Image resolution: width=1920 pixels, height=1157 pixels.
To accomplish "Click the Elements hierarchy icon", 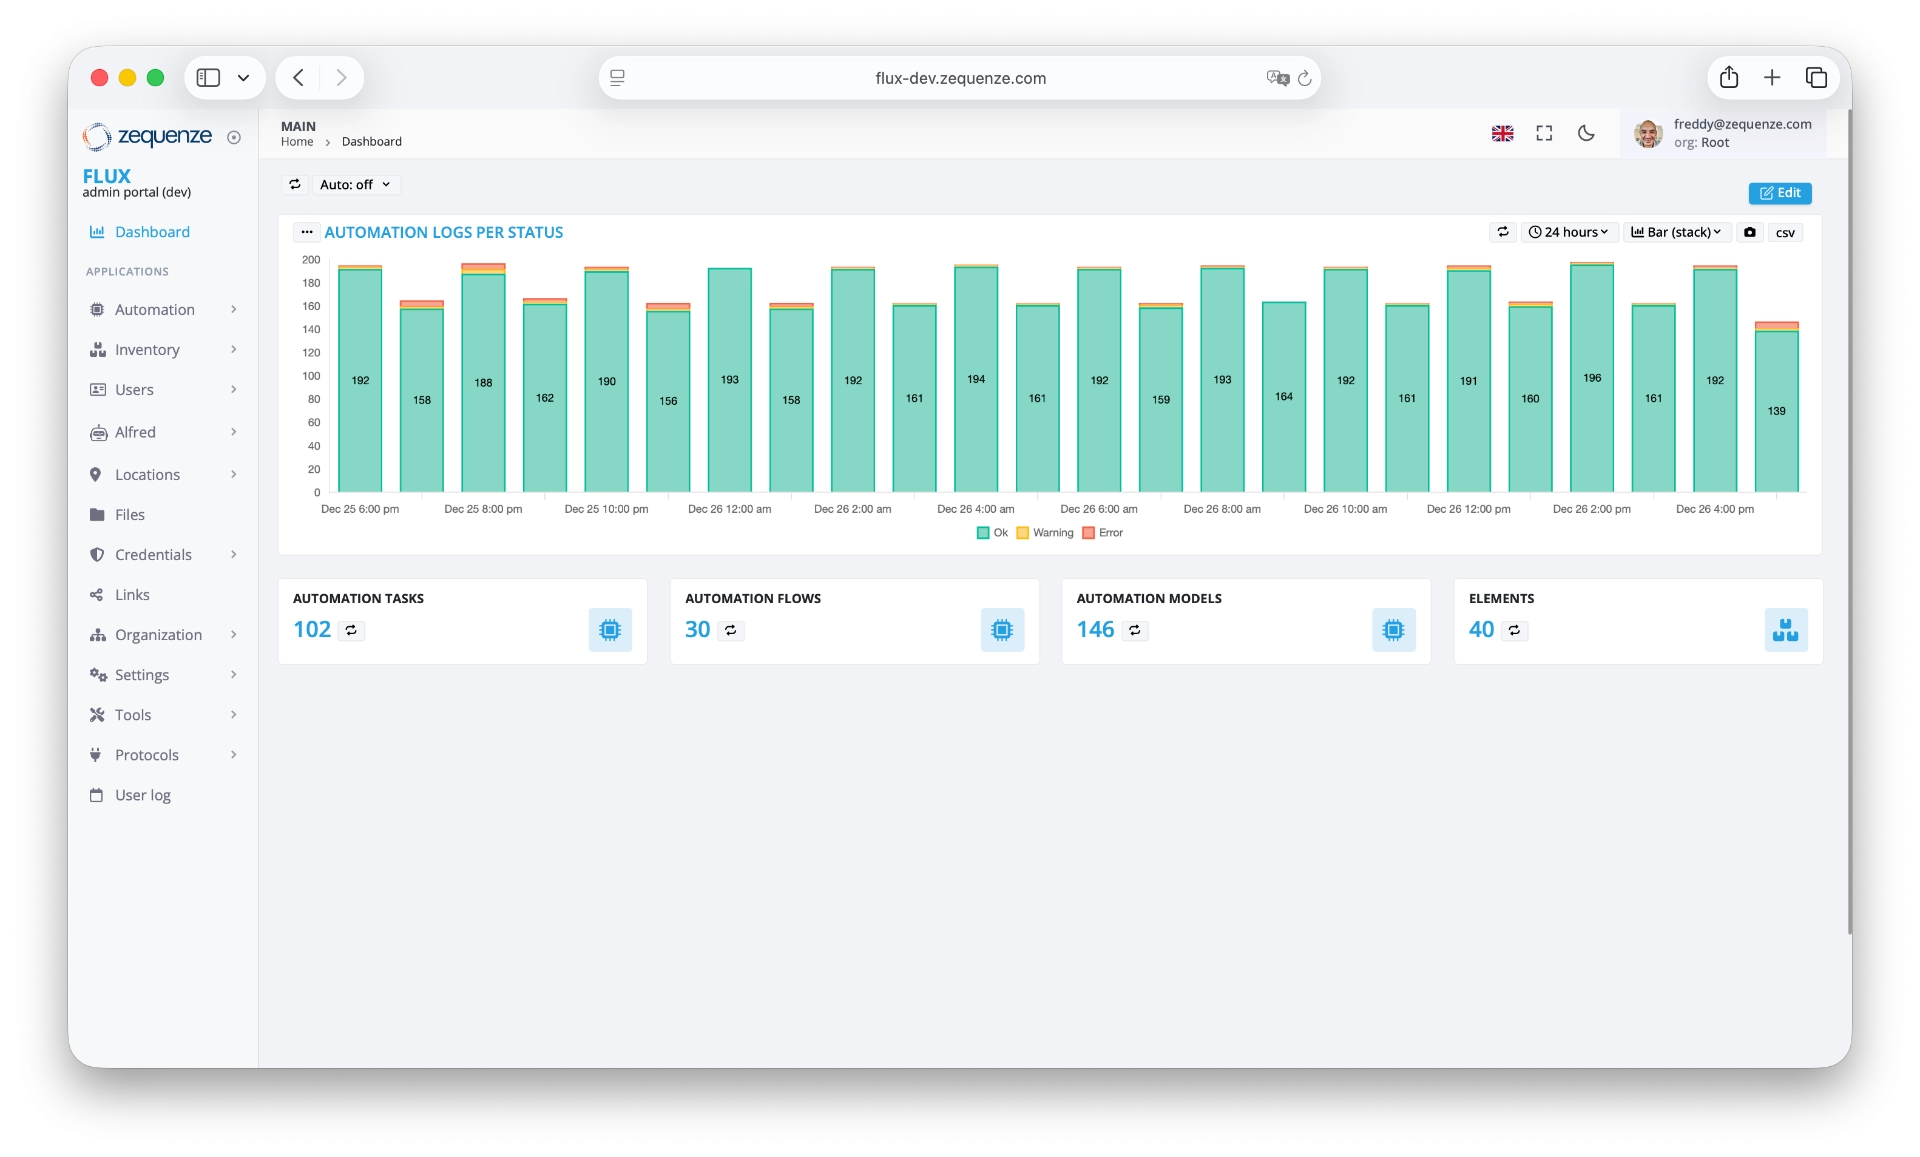I will [x=1786, y=629].
